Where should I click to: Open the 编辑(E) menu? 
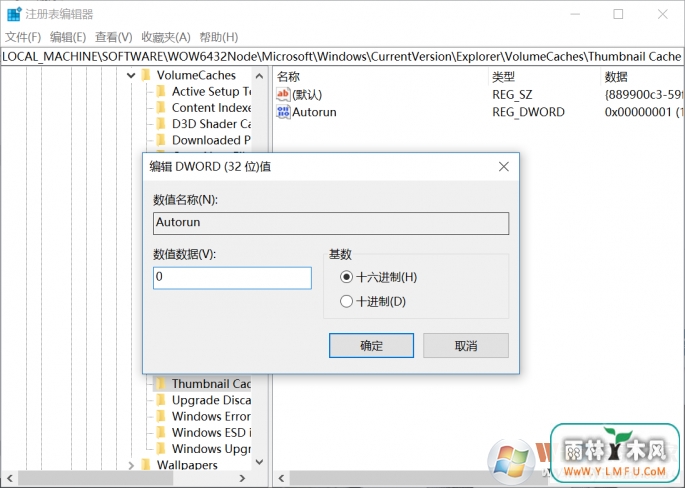pyautogui.click(x=68, y=37)
